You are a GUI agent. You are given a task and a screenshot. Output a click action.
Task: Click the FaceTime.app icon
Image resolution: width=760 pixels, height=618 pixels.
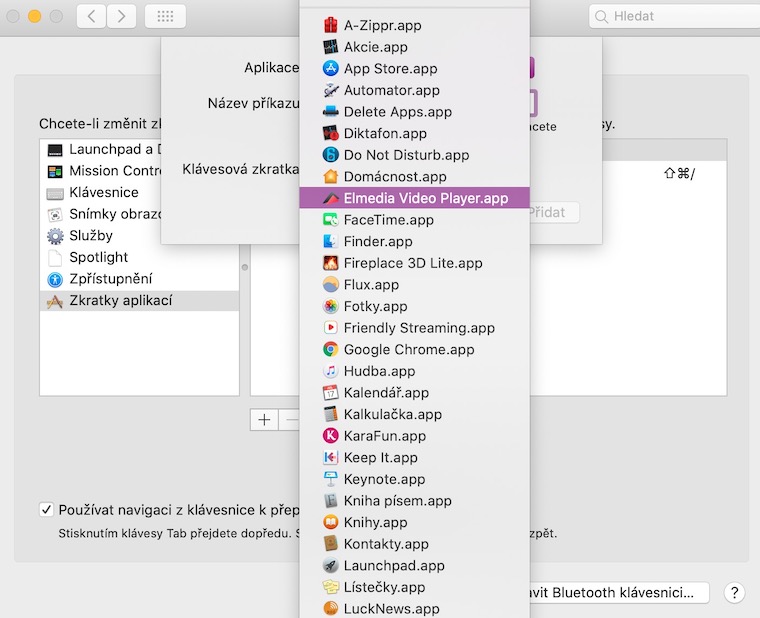tap(331, 220)
